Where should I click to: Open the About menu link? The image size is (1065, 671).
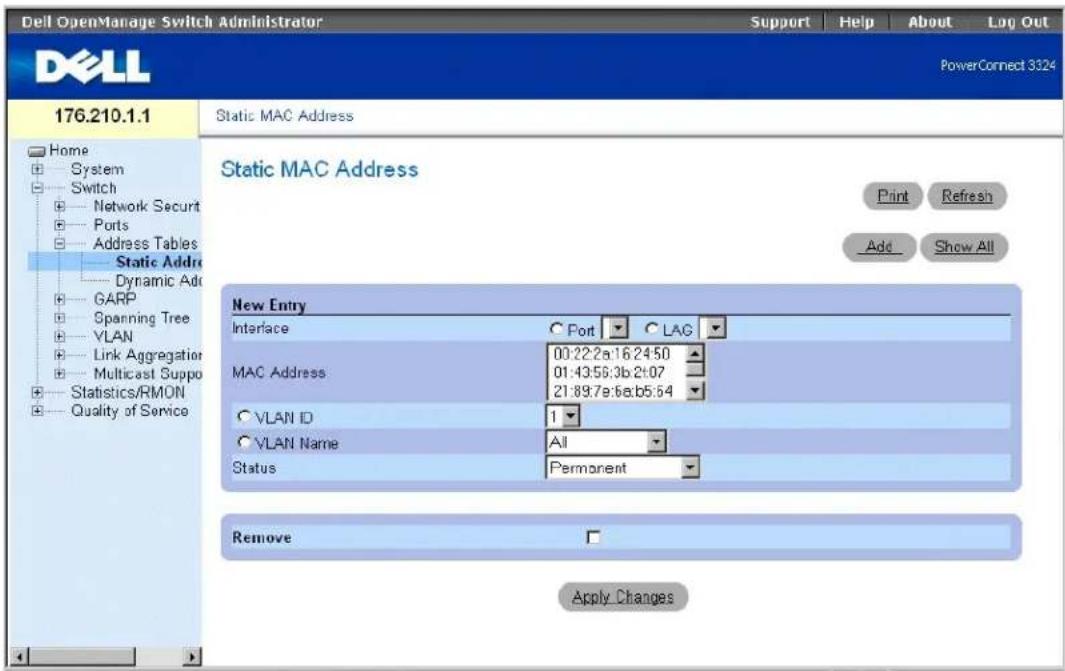(x=929, y=22)
